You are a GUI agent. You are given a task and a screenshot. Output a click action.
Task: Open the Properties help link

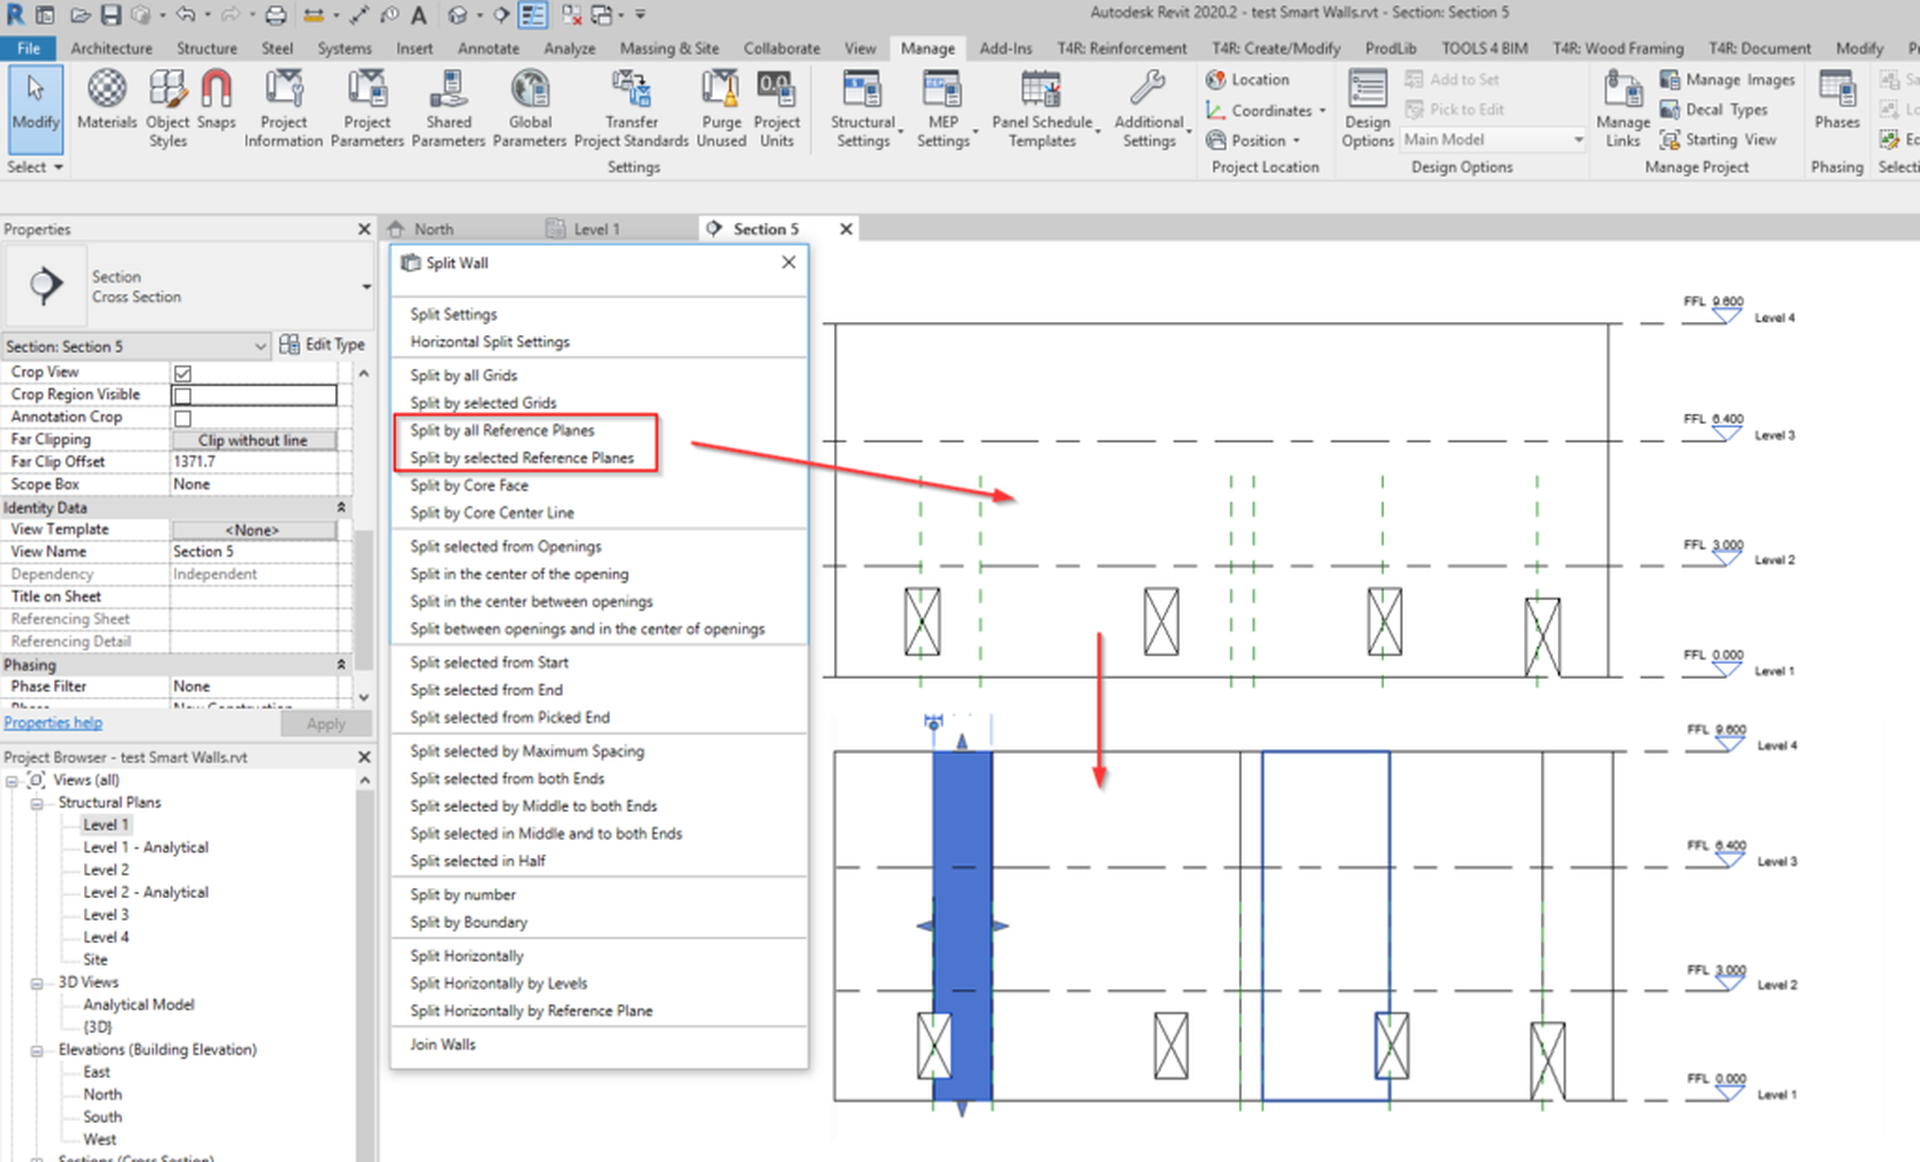click(x=53, y=722)
